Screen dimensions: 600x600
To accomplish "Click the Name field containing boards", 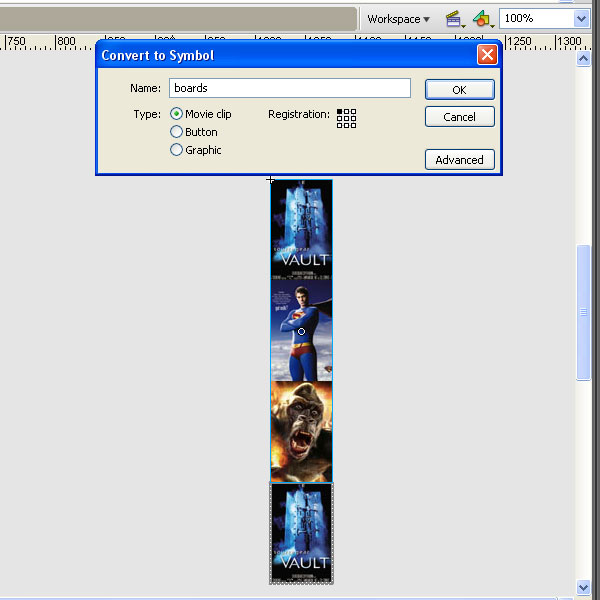I will [290, 88].
